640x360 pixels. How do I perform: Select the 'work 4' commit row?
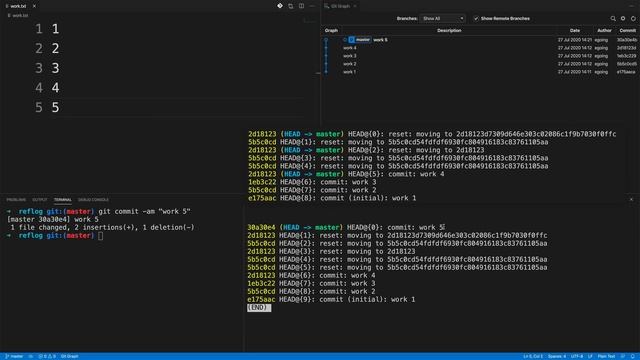click(x=480, y=48)
